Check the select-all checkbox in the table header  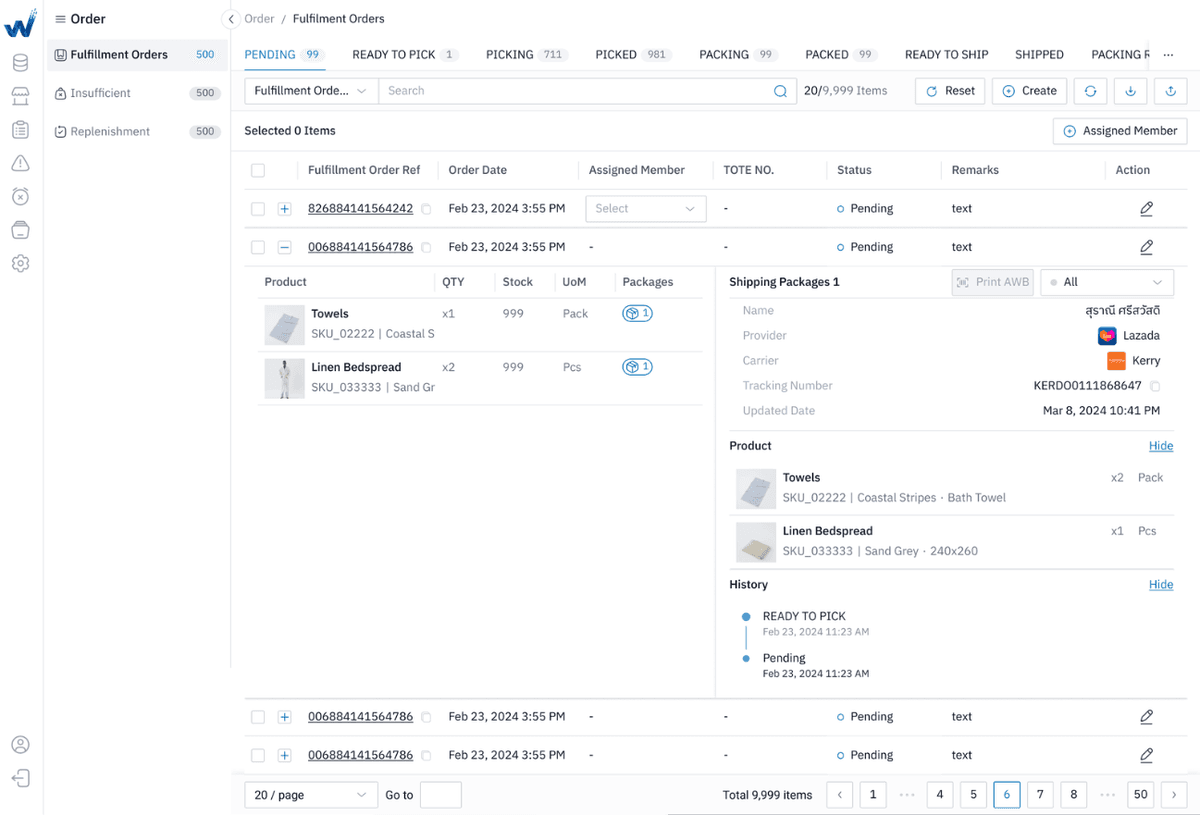[x=257, y=170]
